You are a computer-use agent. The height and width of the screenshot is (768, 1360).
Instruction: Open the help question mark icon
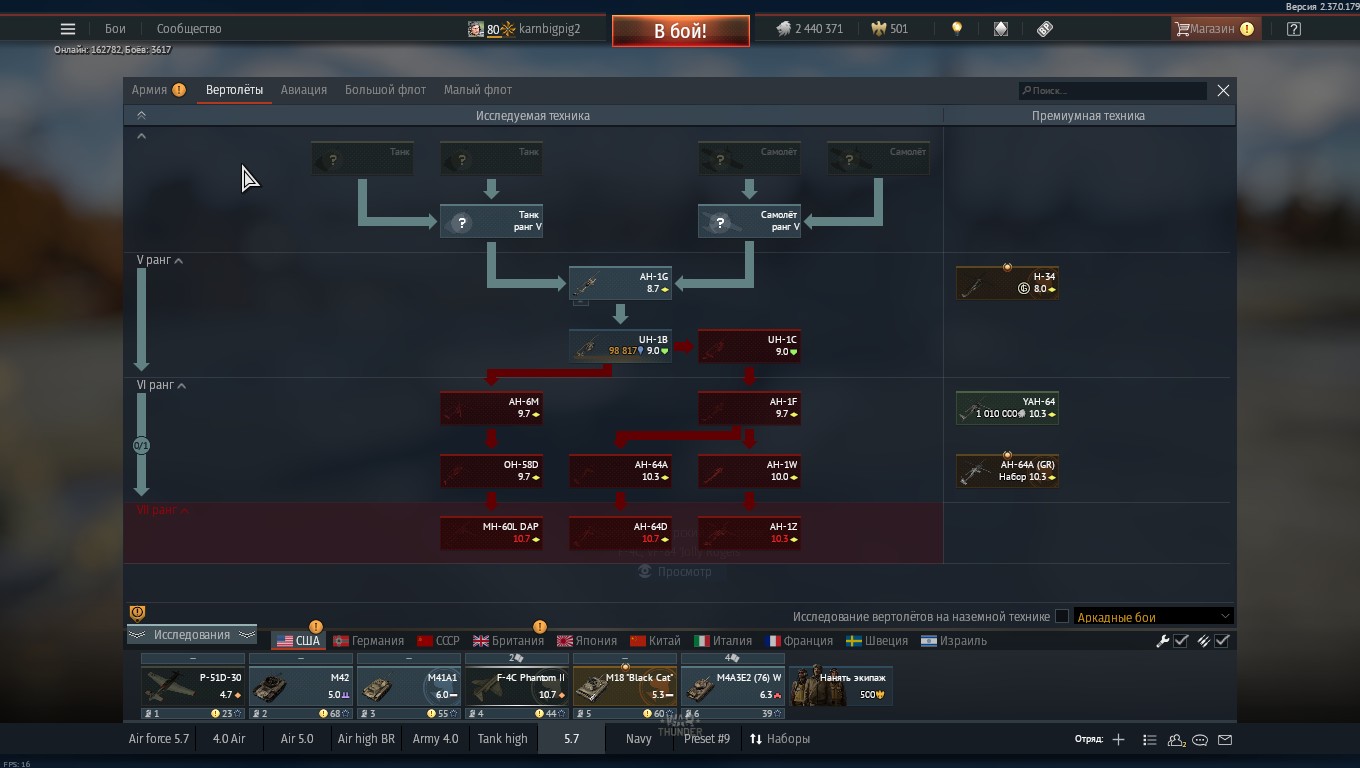(x=1294, y=29)
